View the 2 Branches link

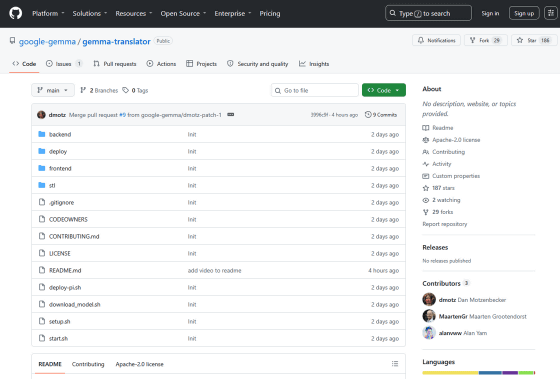99,90
